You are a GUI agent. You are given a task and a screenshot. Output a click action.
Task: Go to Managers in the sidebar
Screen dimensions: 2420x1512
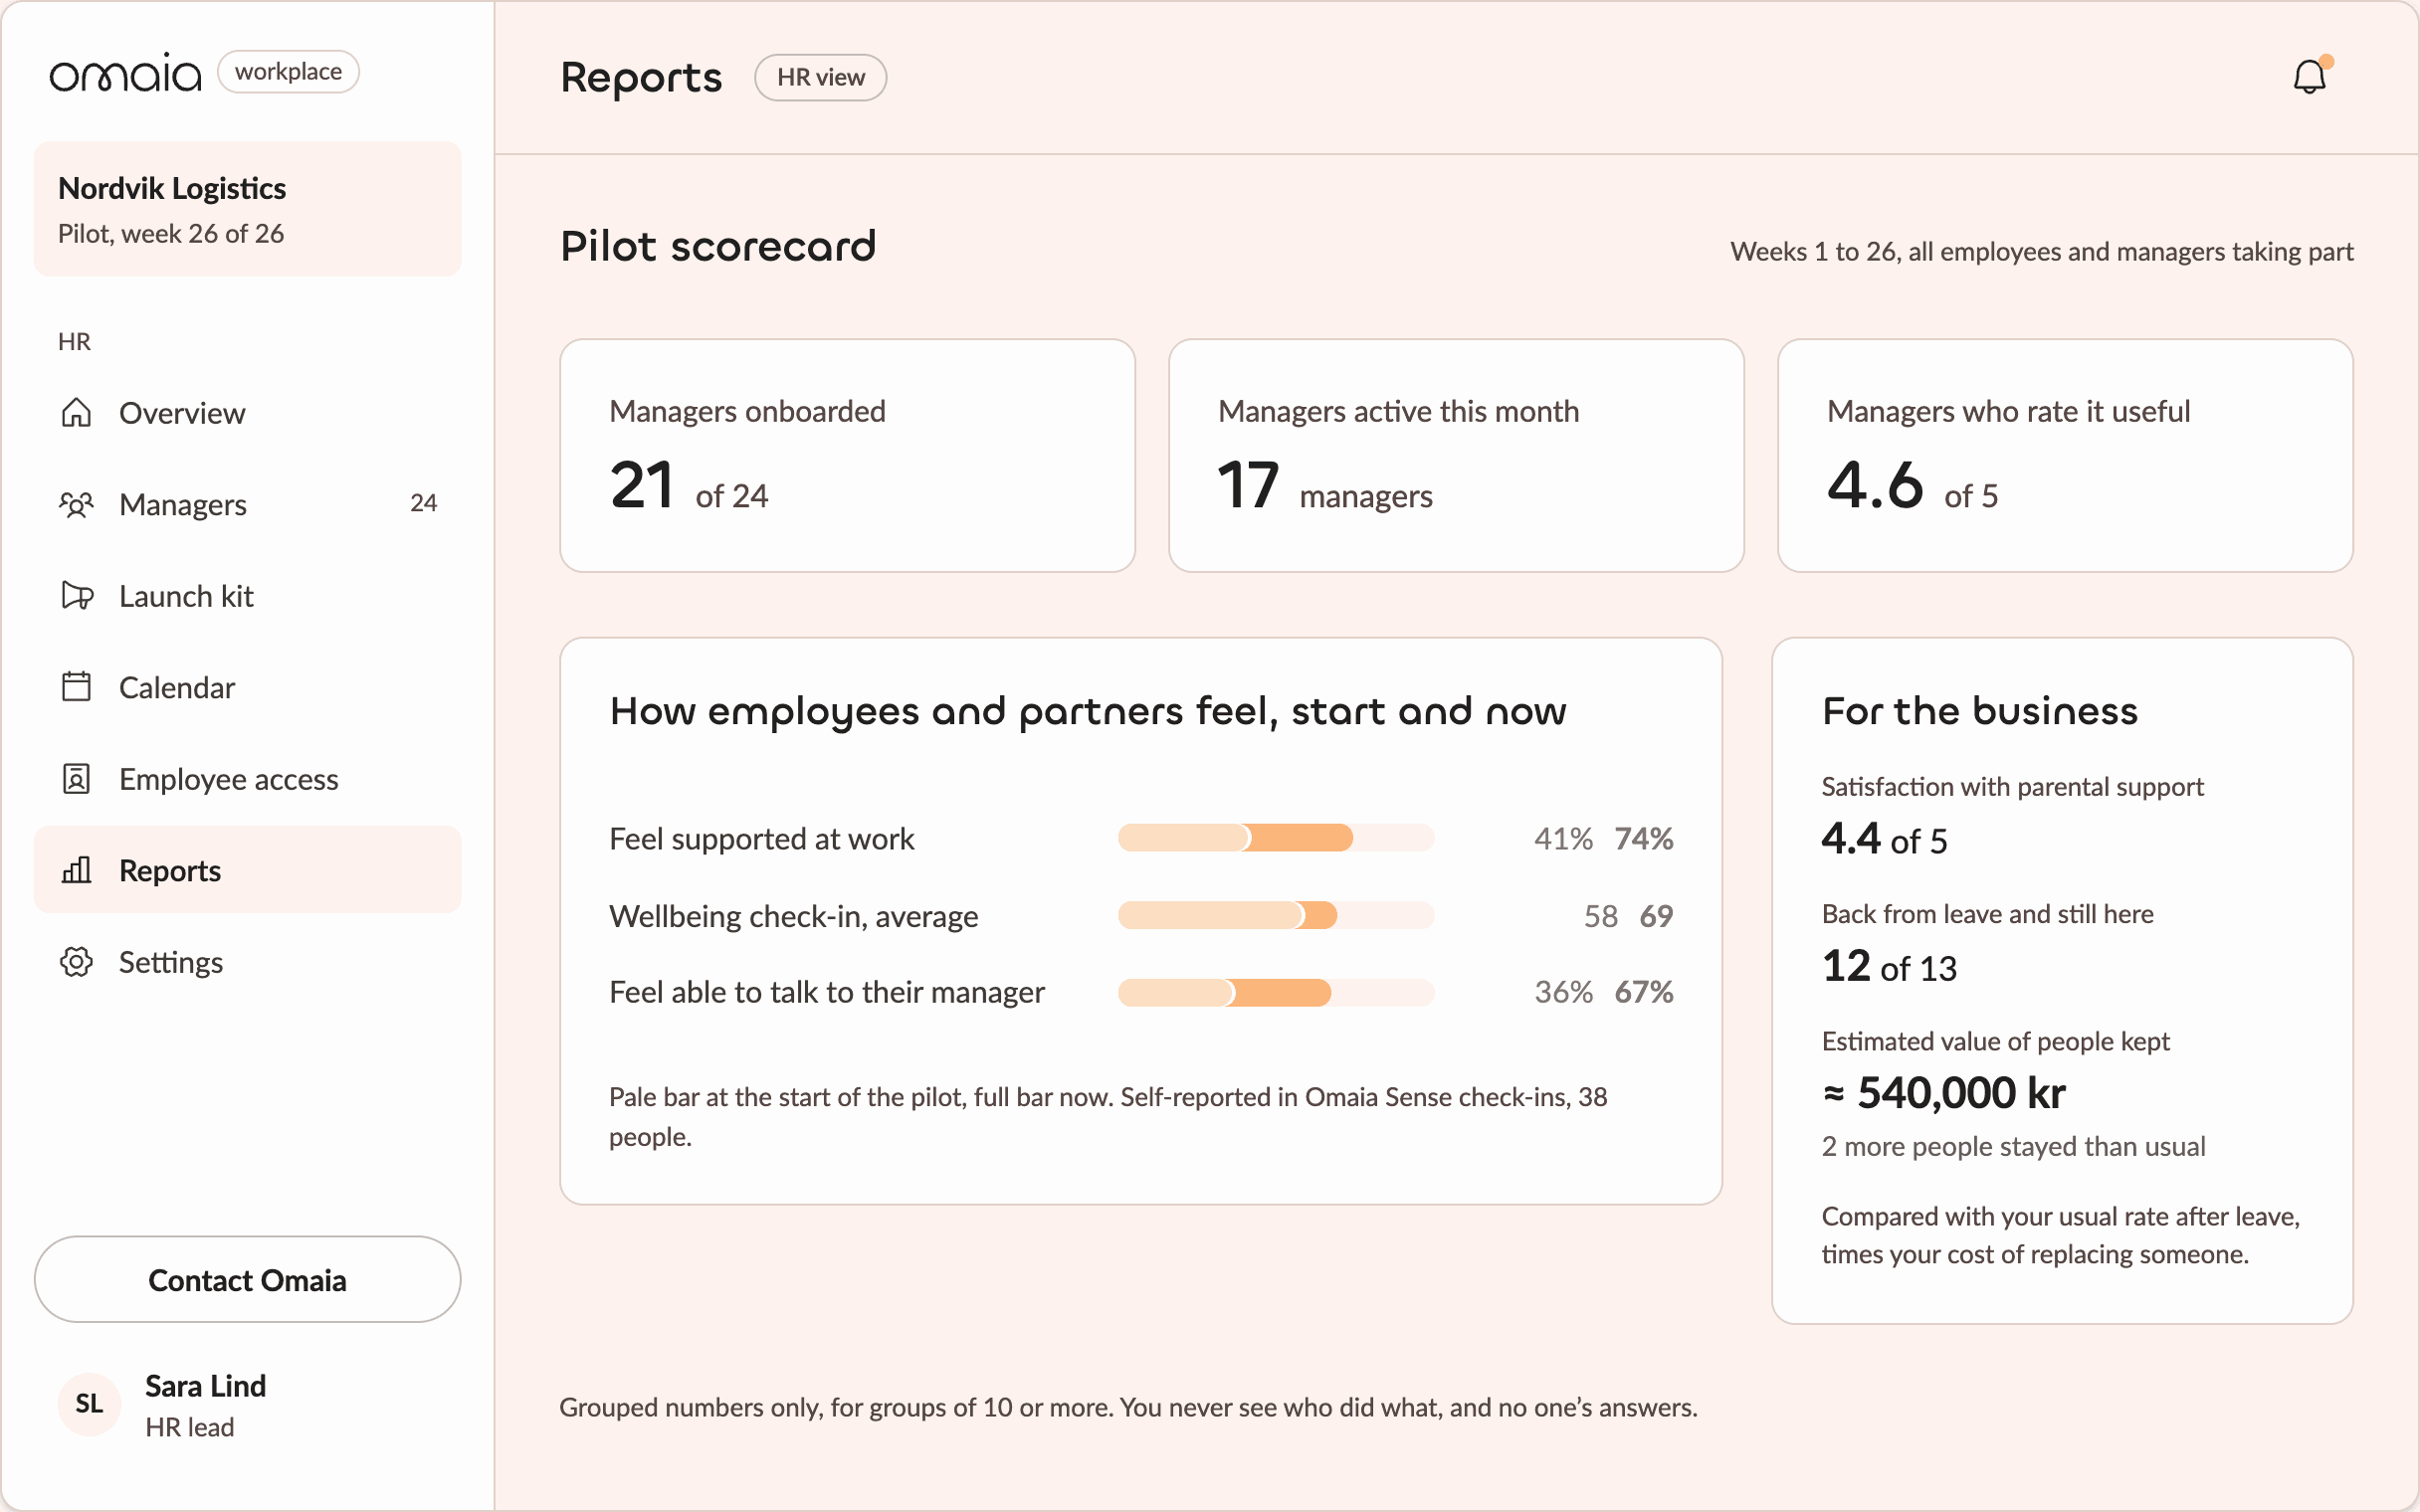coord(247,504)
